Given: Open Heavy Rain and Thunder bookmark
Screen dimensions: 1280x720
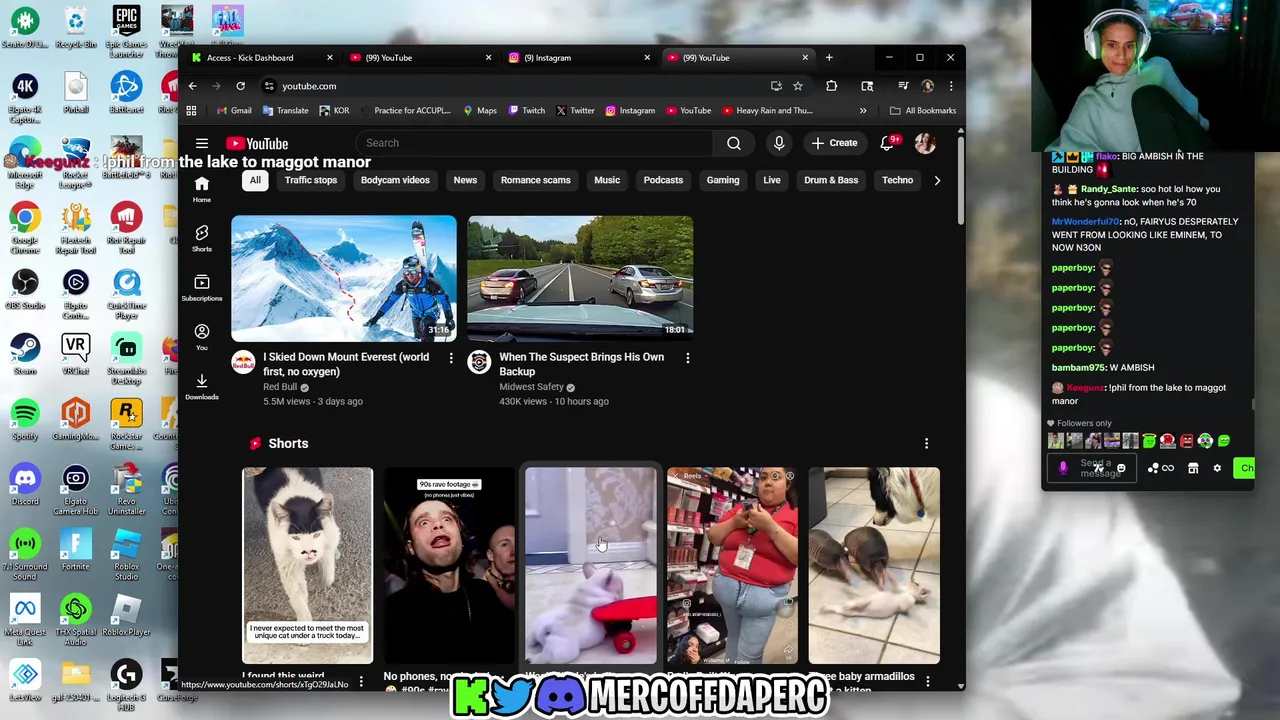Looking at the screenshot, I should [x=767, y=111].
